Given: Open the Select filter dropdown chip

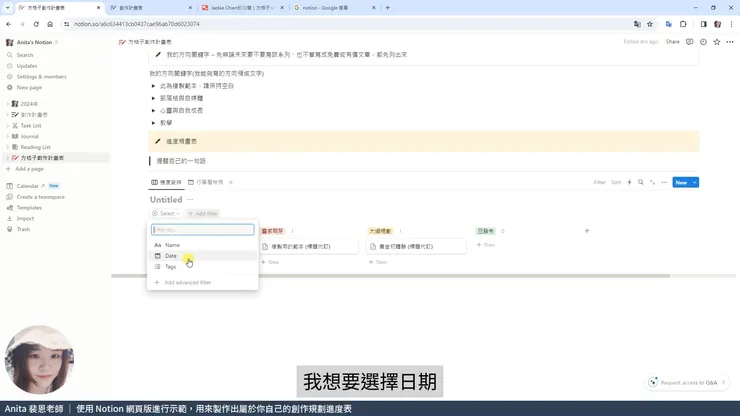Looking at the screenshot, I should coord(166,213).
